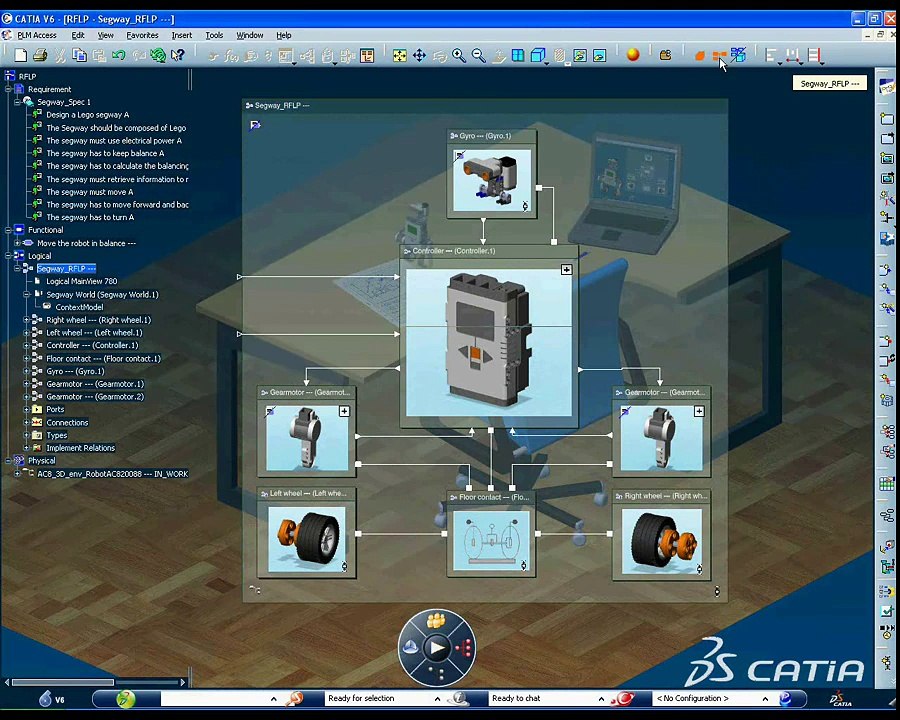Click the multi-view window layout icon

tap(518, 56)
